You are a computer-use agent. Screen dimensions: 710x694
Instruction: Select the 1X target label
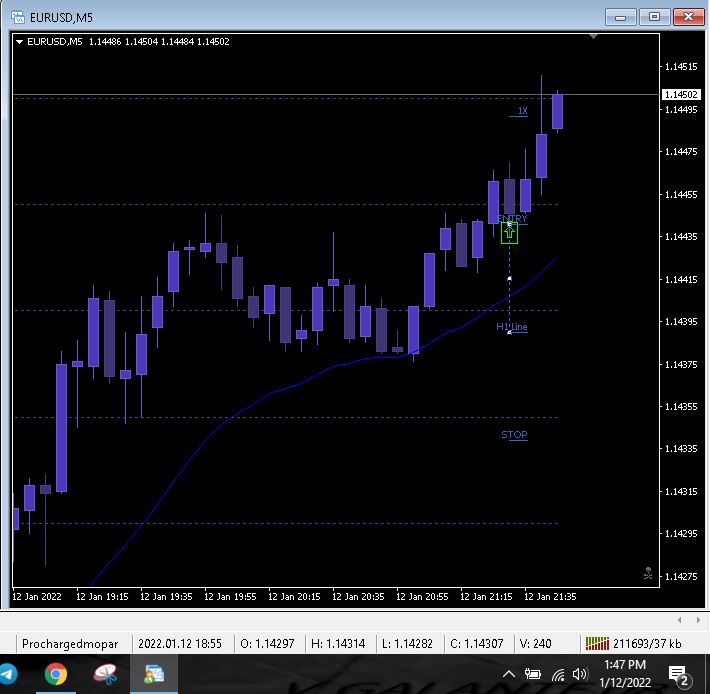point(523,111)
